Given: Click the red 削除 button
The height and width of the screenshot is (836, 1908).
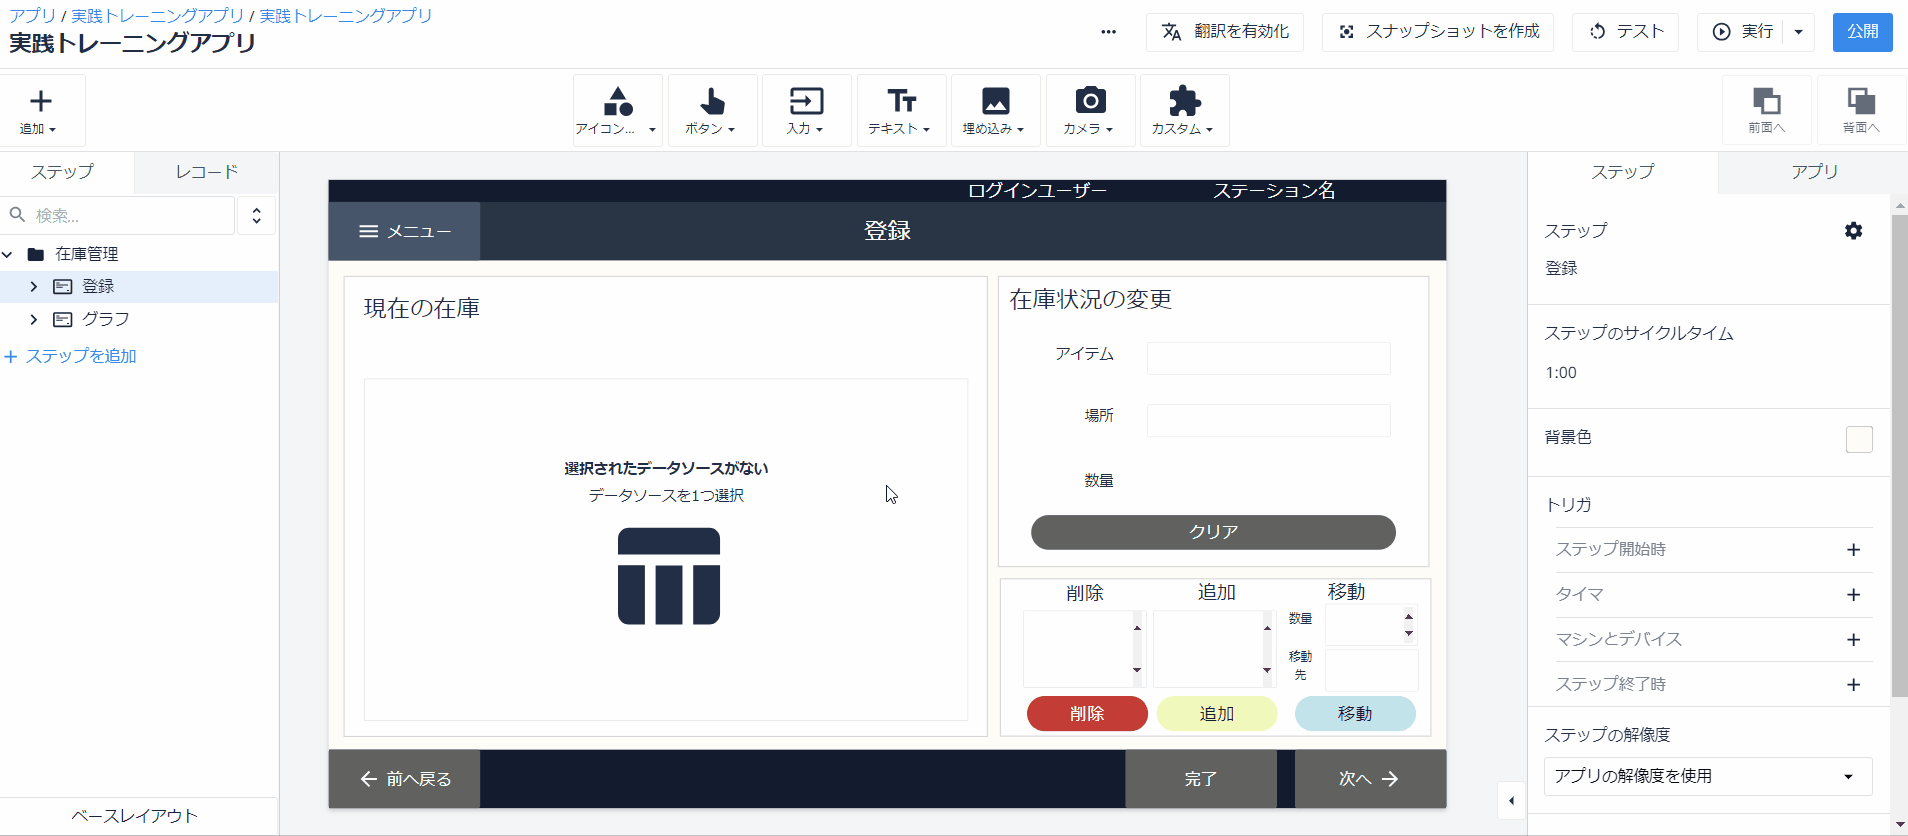Looking at the screenshot, I should tap(1087, 714).
